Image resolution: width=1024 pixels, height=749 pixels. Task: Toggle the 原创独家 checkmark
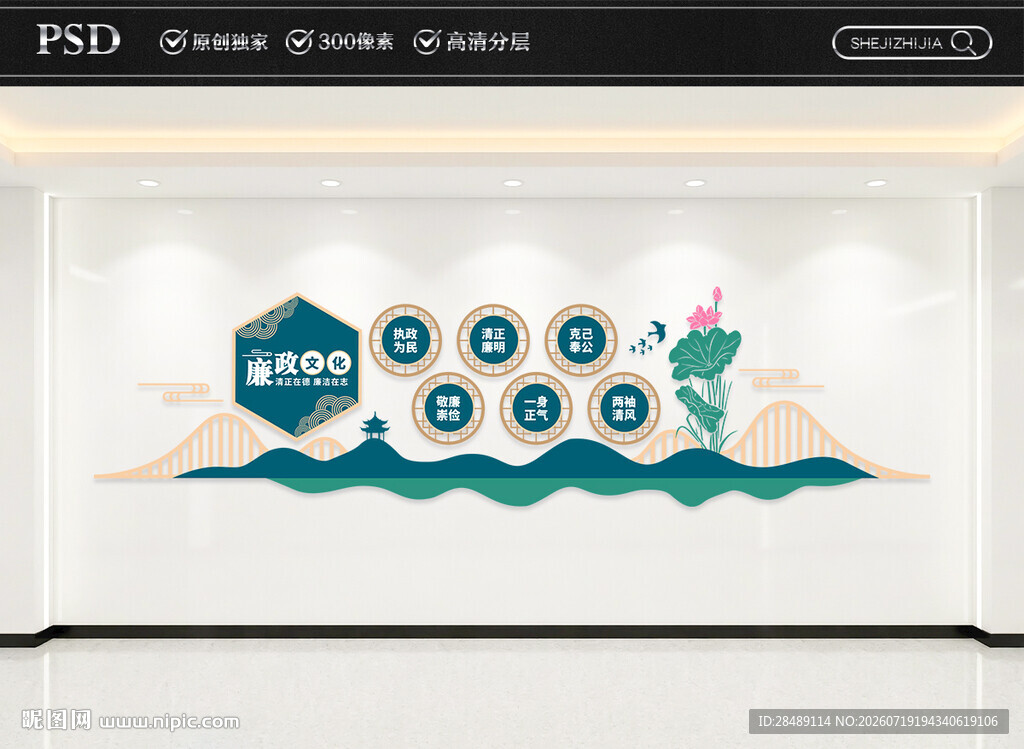[173, 42]
